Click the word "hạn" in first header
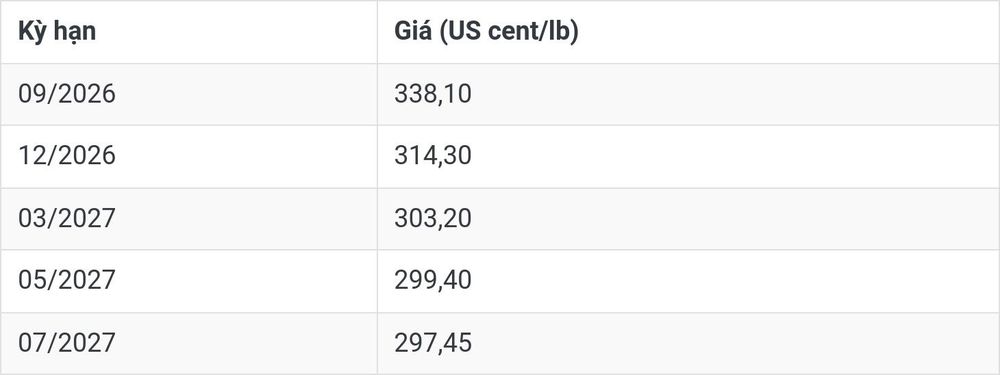1000x375 pixels. [x=75, y=32]
